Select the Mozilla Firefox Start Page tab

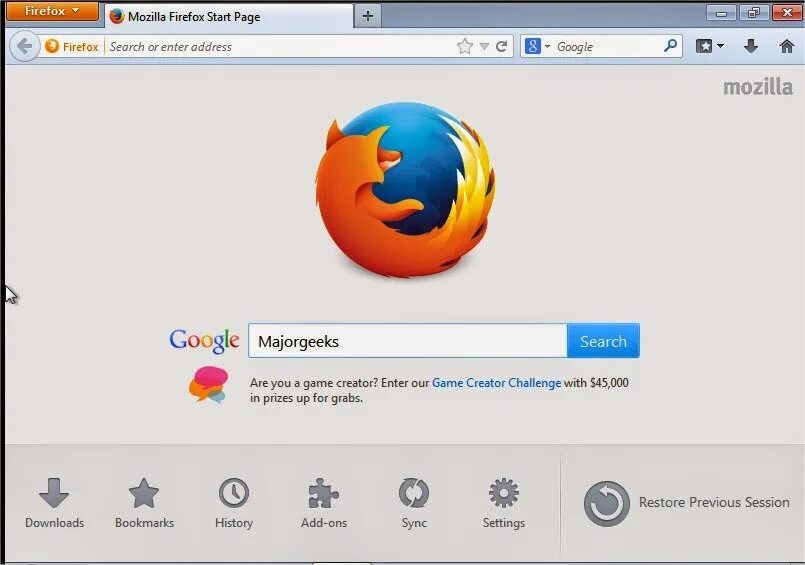coord(229,16)
